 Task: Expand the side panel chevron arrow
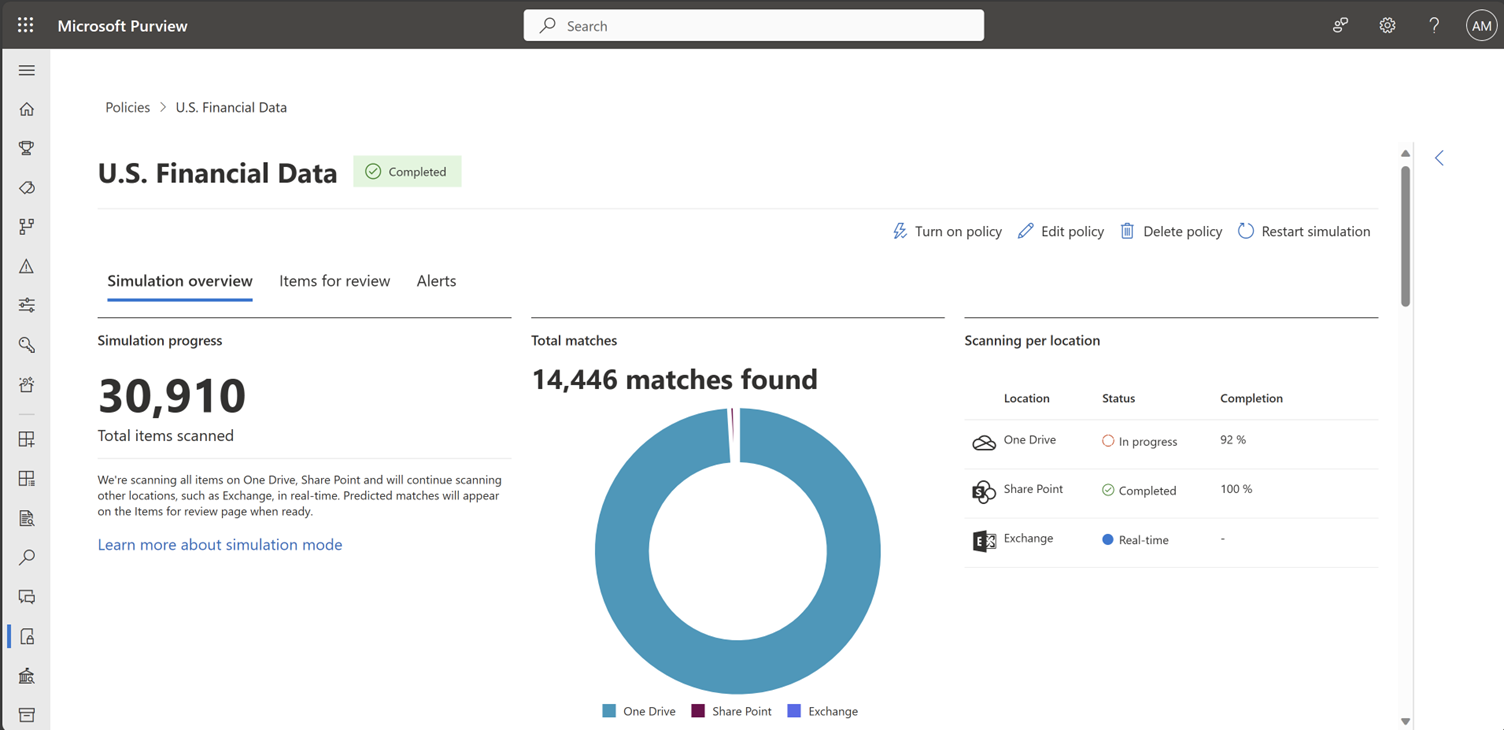click(1440, 158)
